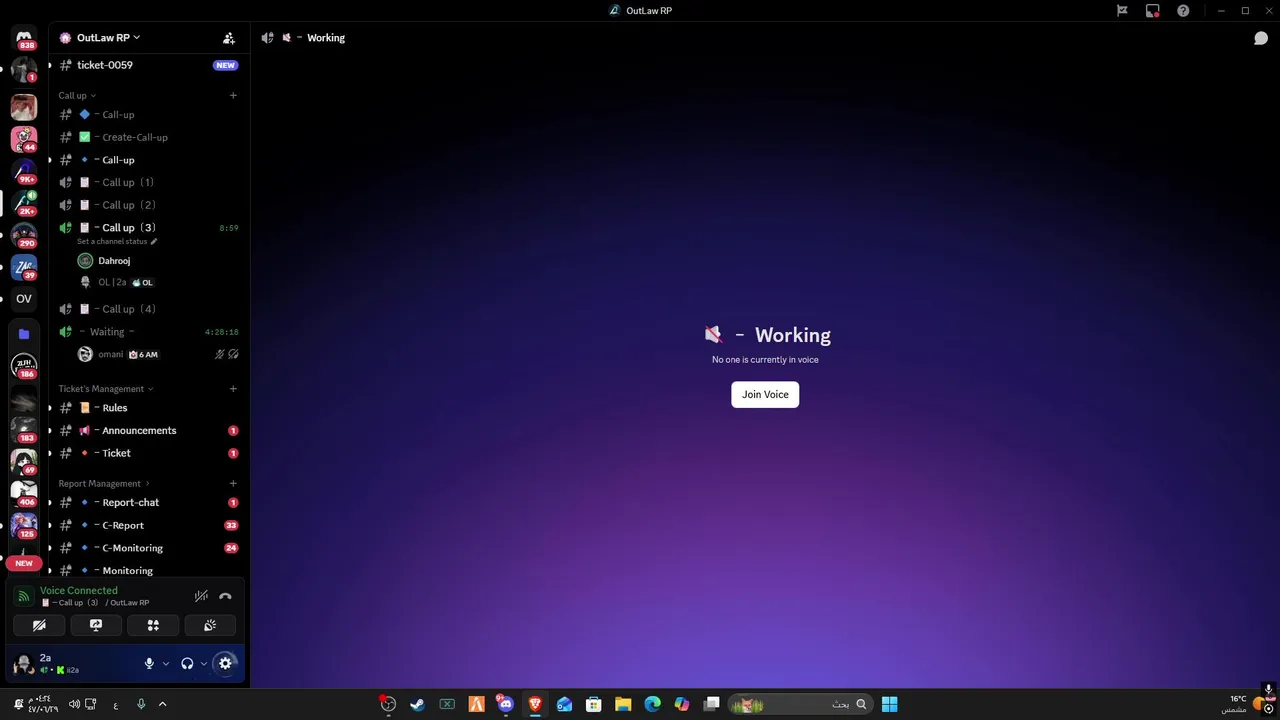Open Discord direct messages home icon

(x=24, y=37)
